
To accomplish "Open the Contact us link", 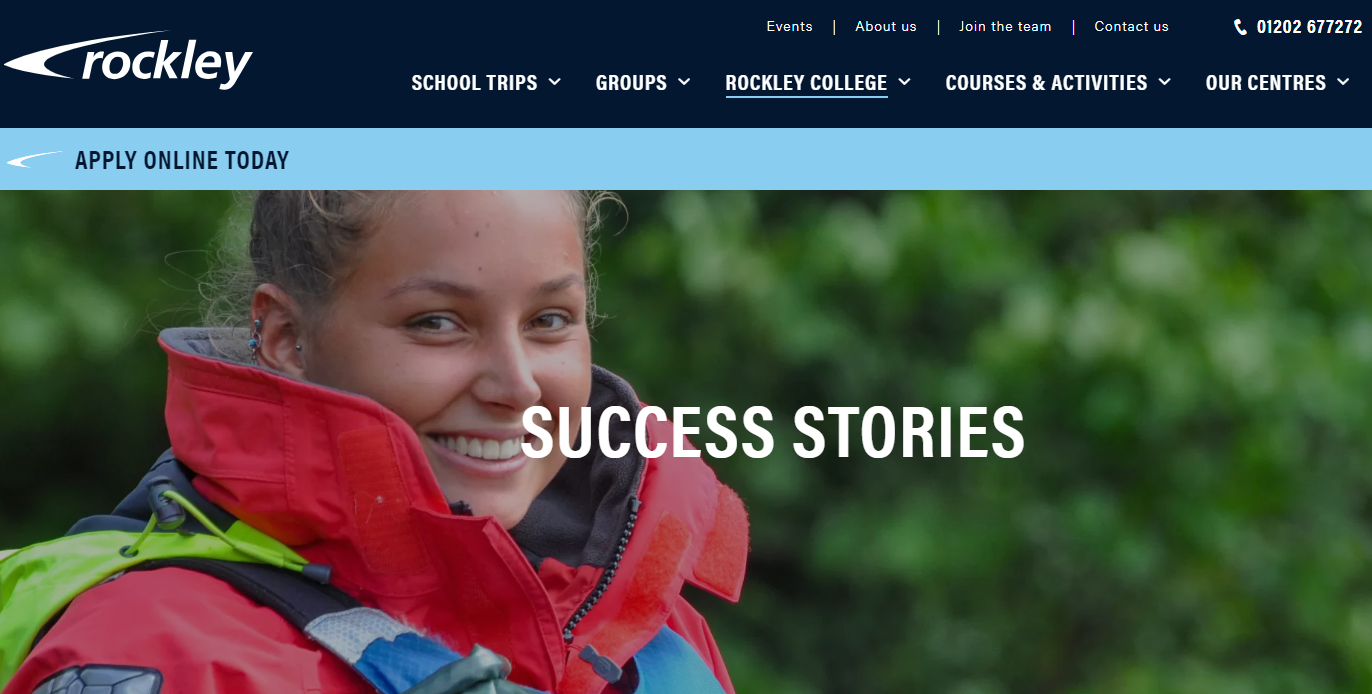I will click(1131, 27).
